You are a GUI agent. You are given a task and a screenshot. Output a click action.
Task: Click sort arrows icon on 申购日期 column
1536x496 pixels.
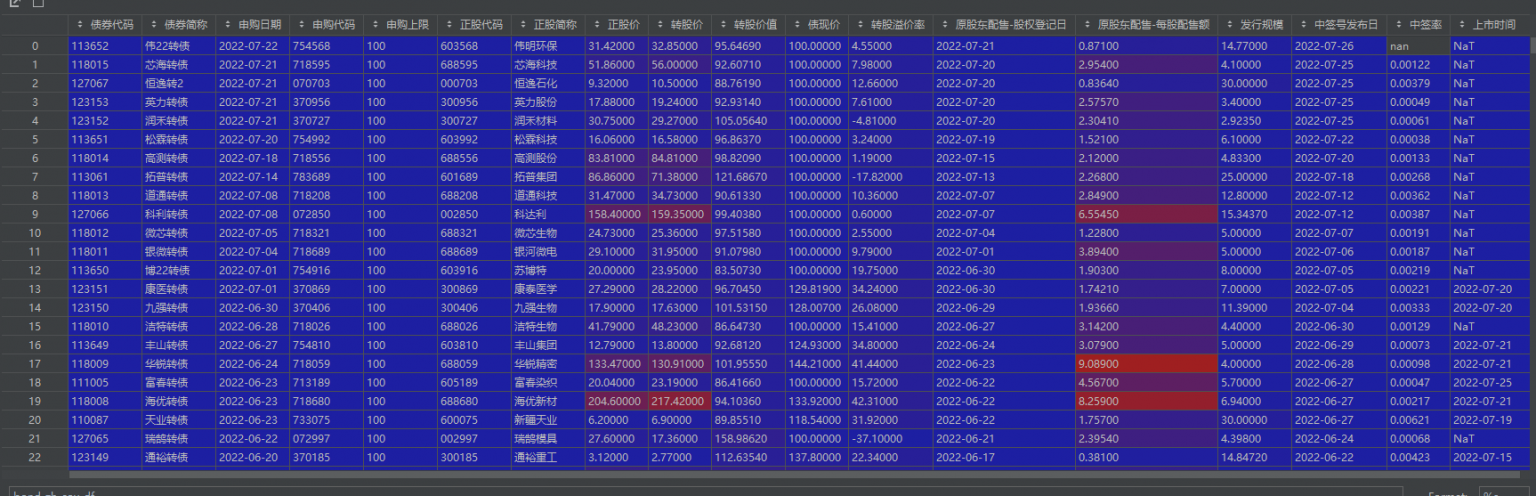[x=227, y=23]
